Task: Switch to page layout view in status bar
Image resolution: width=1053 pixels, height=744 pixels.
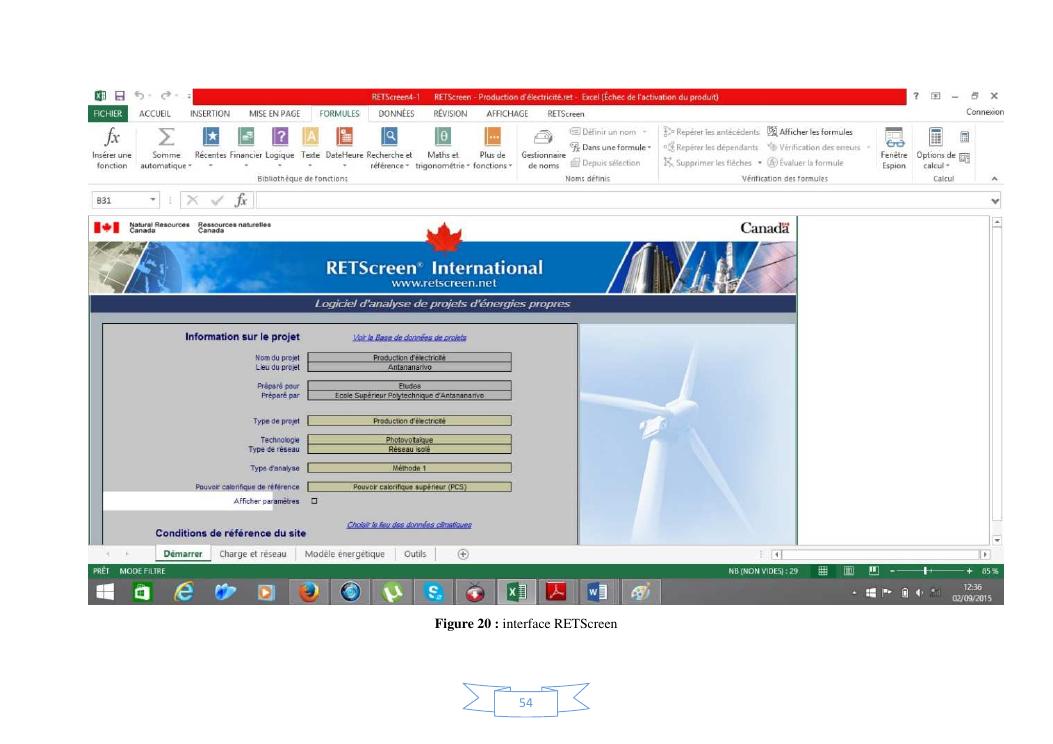Action: click(x=848, y=571)
